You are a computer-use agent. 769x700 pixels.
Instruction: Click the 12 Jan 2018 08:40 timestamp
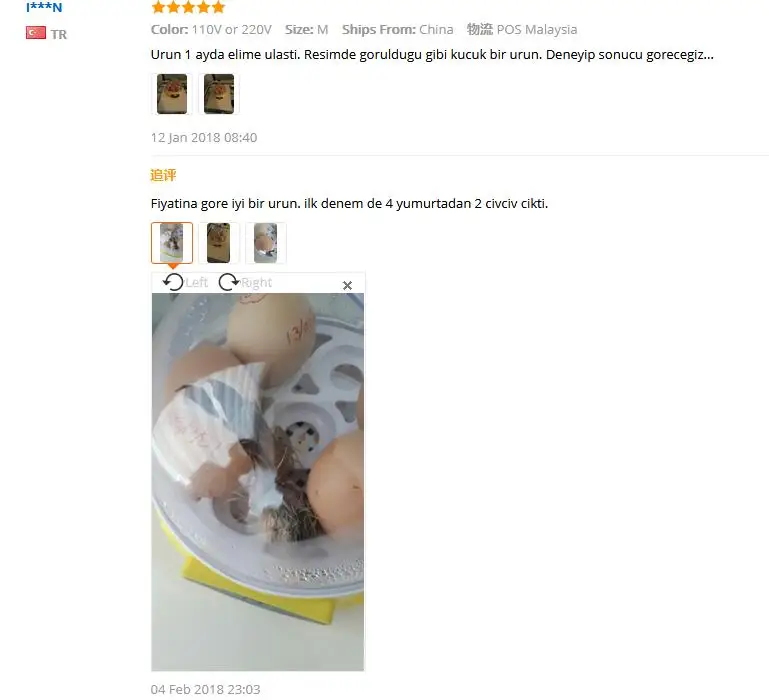coord(204,137)
